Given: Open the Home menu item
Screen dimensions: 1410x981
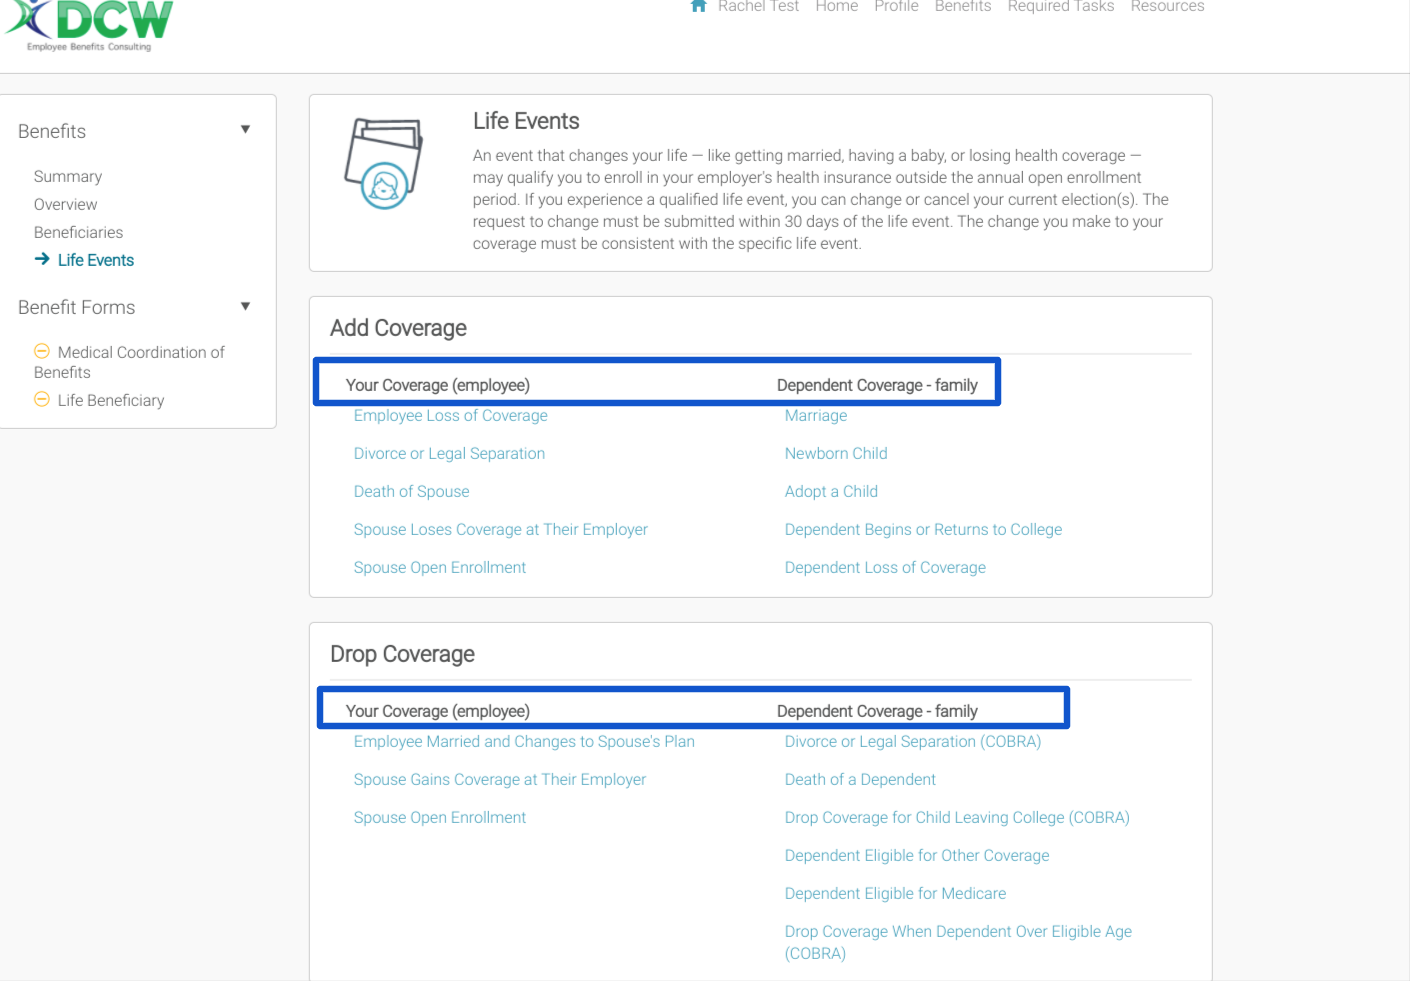Looking at the screenshot, I should (837, 7).
